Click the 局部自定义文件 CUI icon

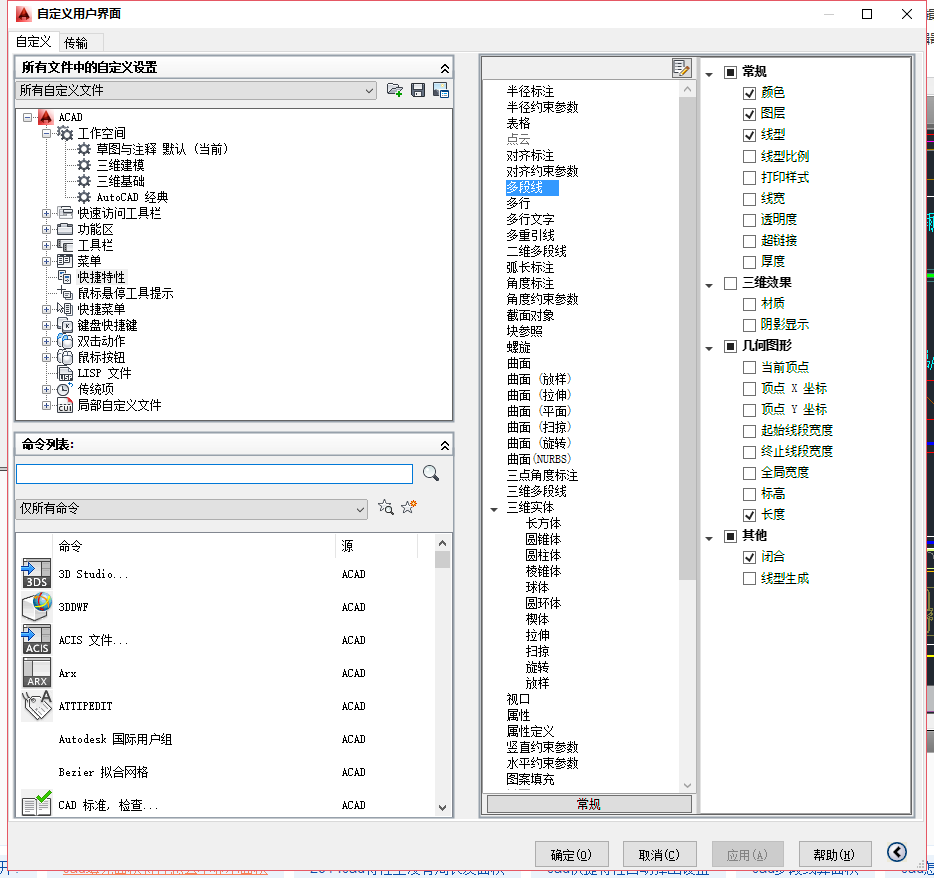(x=64, y=406)
